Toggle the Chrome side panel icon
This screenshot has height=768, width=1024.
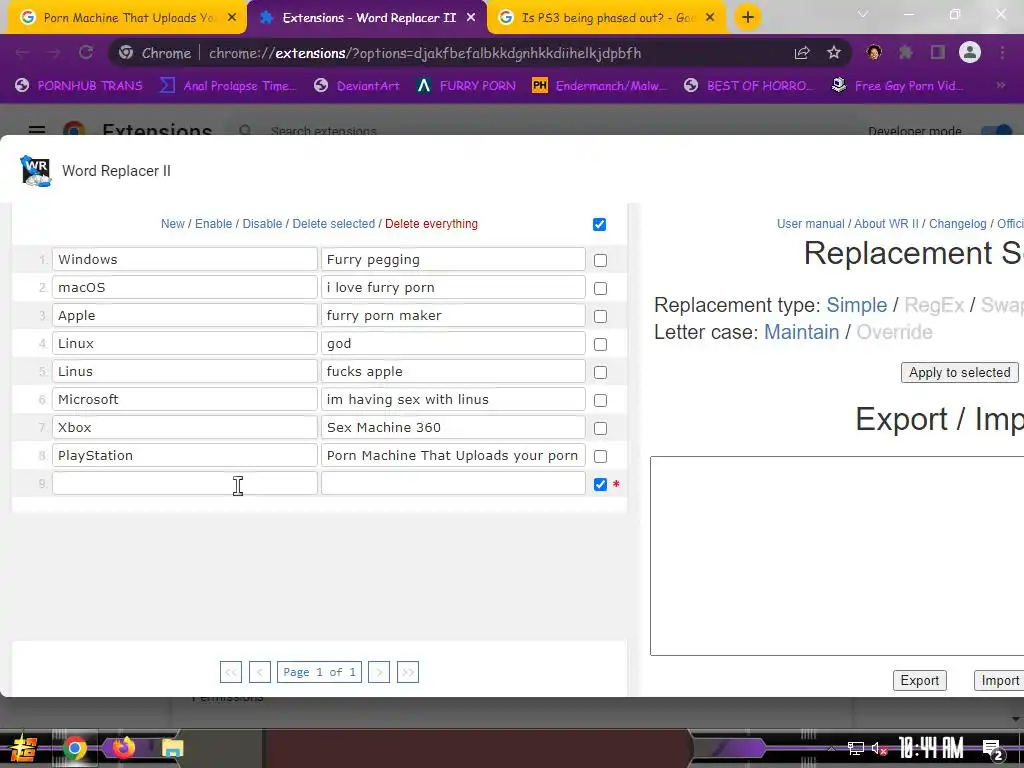tap(938, 52)
